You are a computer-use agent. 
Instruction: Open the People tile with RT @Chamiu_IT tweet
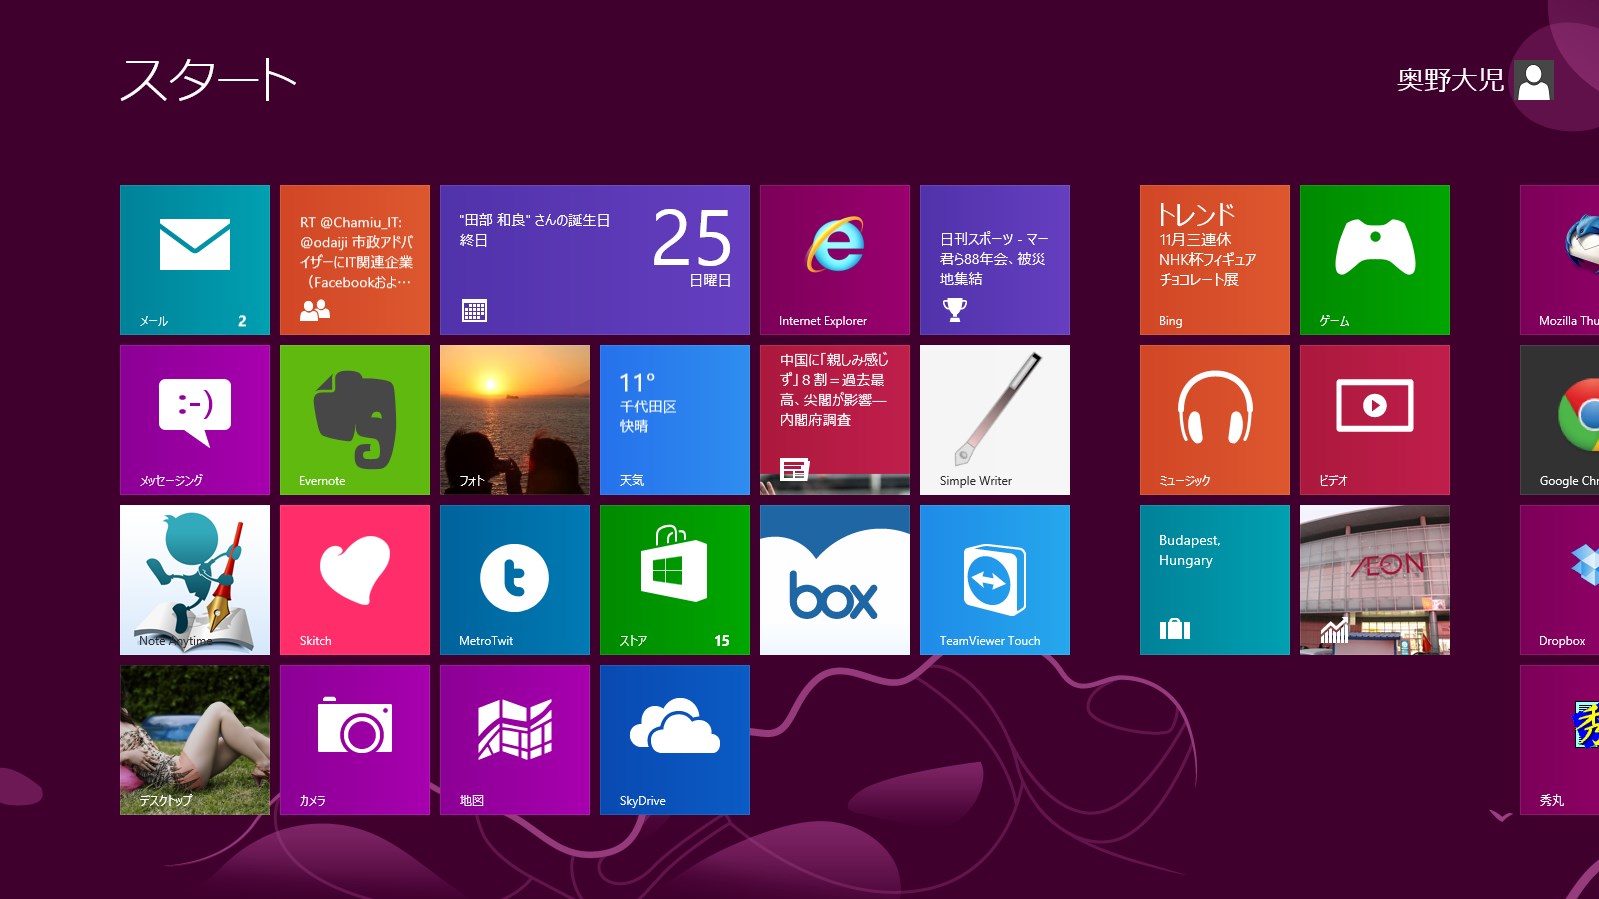click(x=355, y=260)
